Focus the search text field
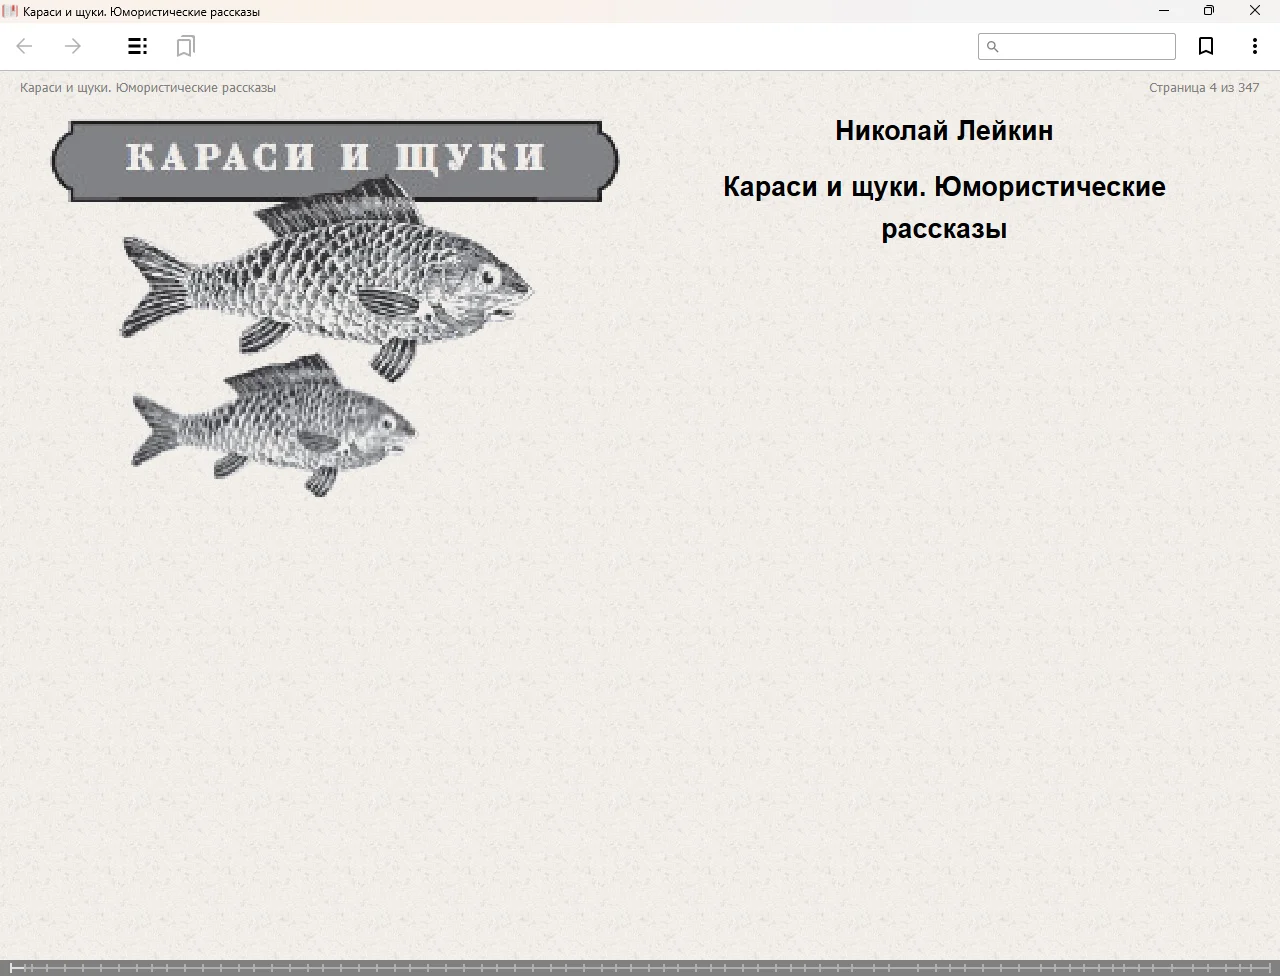The image size is (1280, 976). coord(1086,47)
